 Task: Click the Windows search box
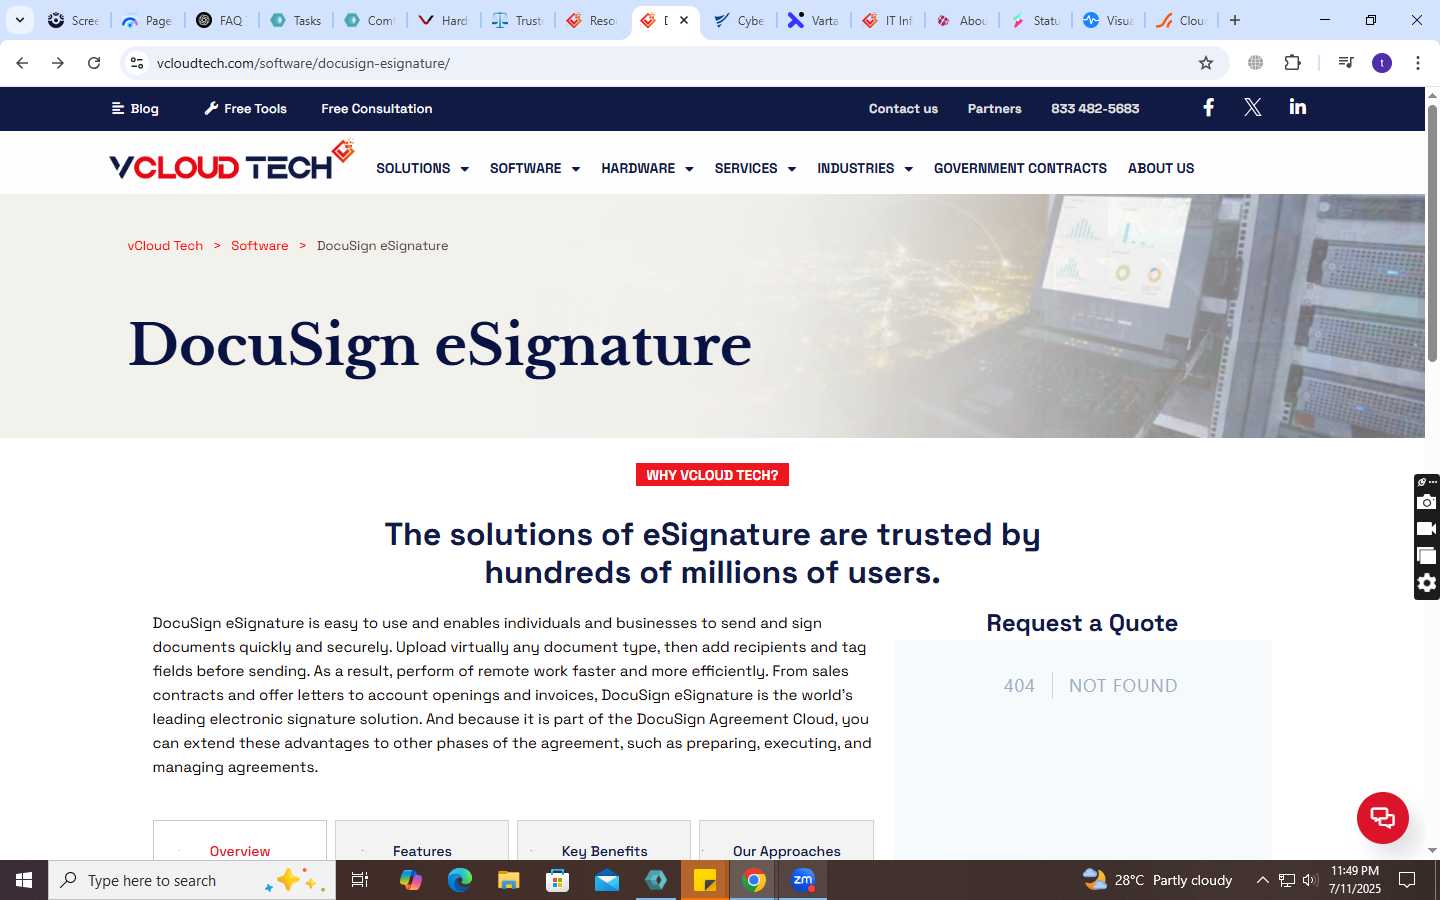pyautogui.click(x=192, y=880)
